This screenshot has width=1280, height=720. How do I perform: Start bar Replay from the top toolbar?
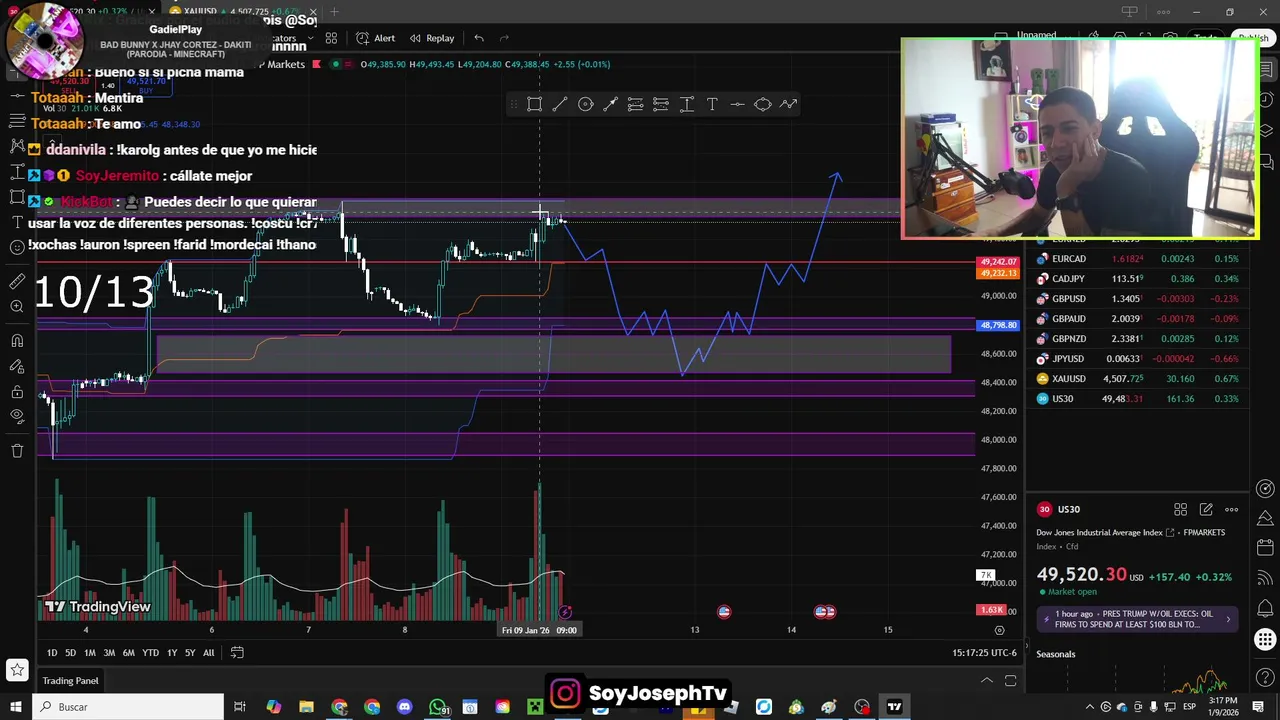tap(432, 38)
